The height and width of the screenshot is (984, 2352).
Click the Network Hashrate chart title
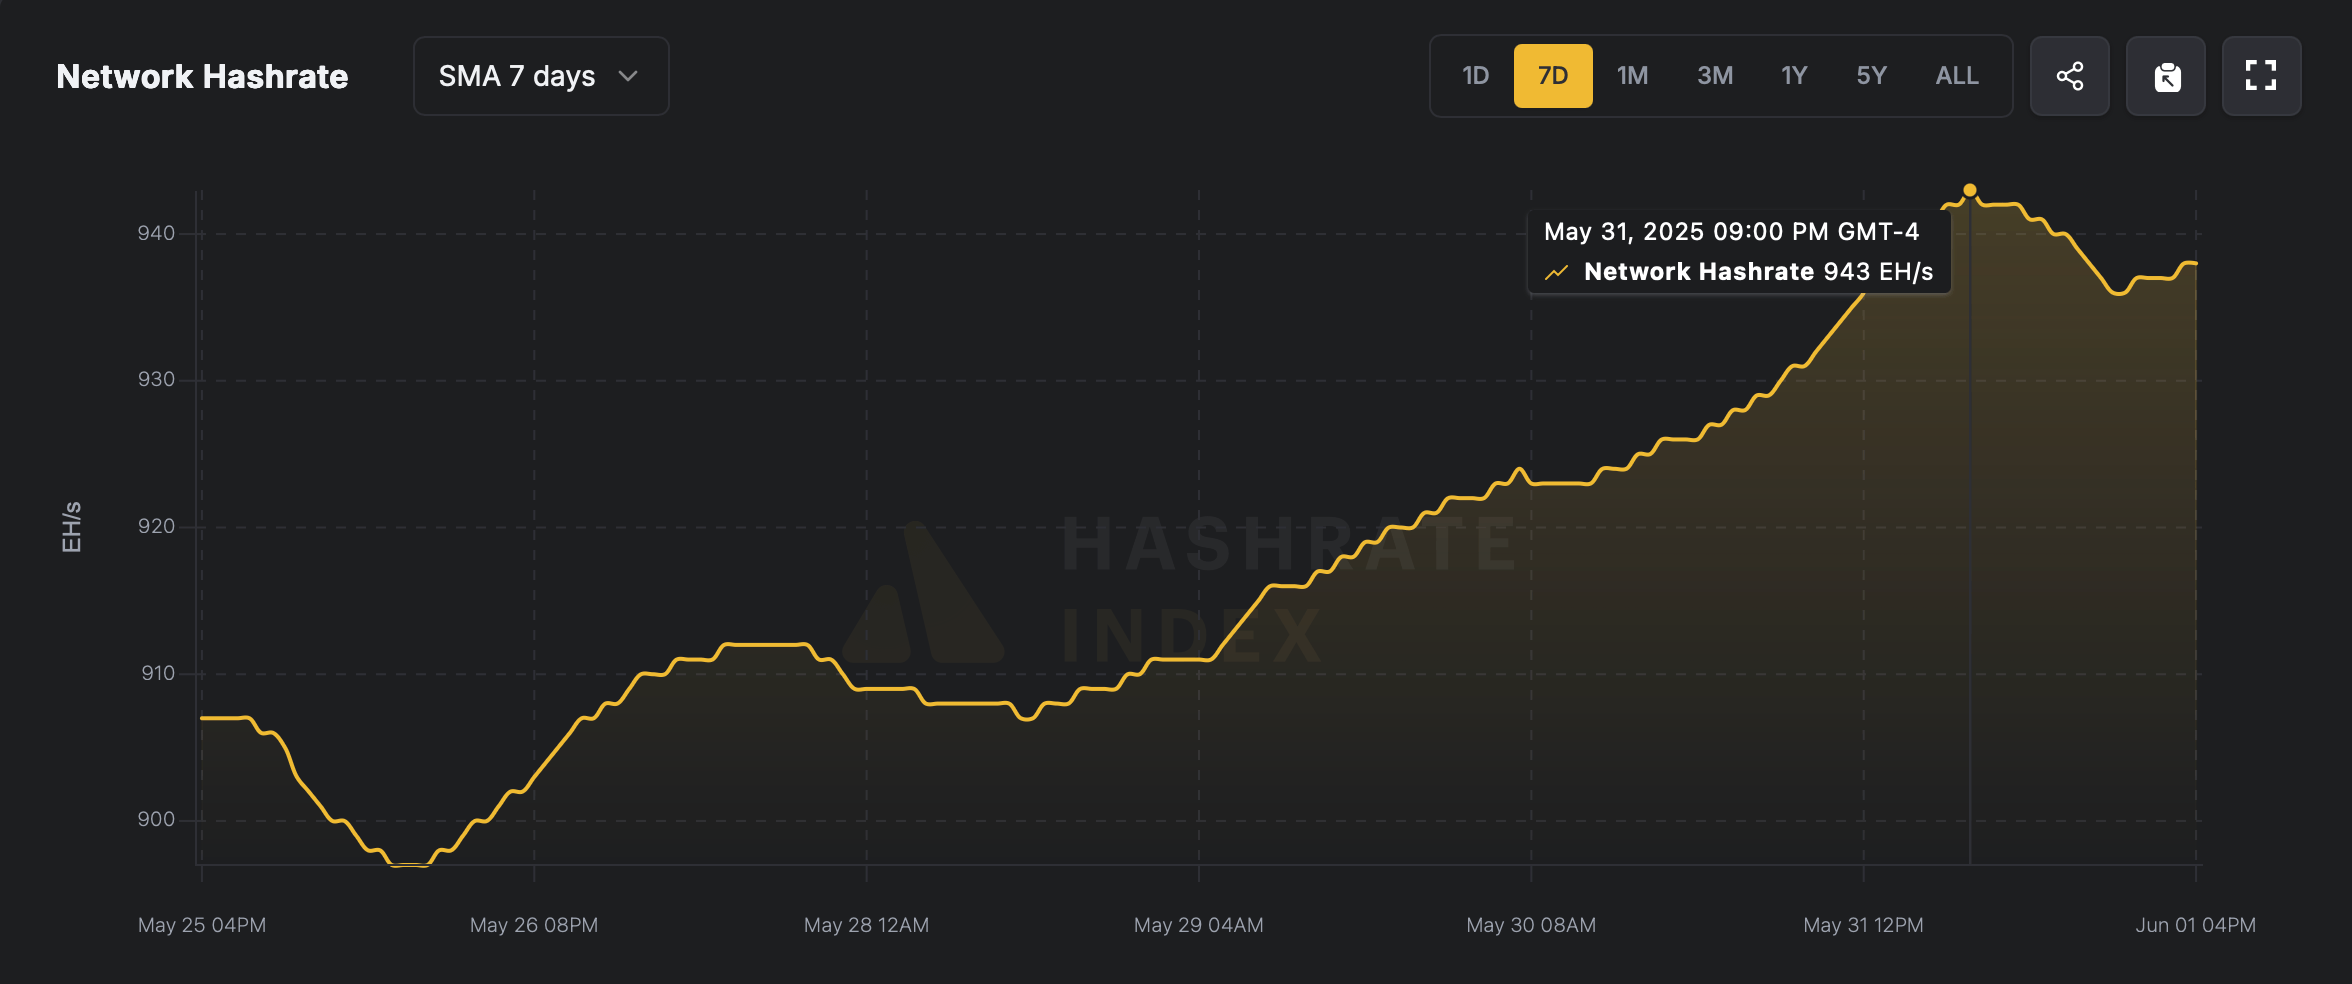pyautogui.click(x=202, y=76)
